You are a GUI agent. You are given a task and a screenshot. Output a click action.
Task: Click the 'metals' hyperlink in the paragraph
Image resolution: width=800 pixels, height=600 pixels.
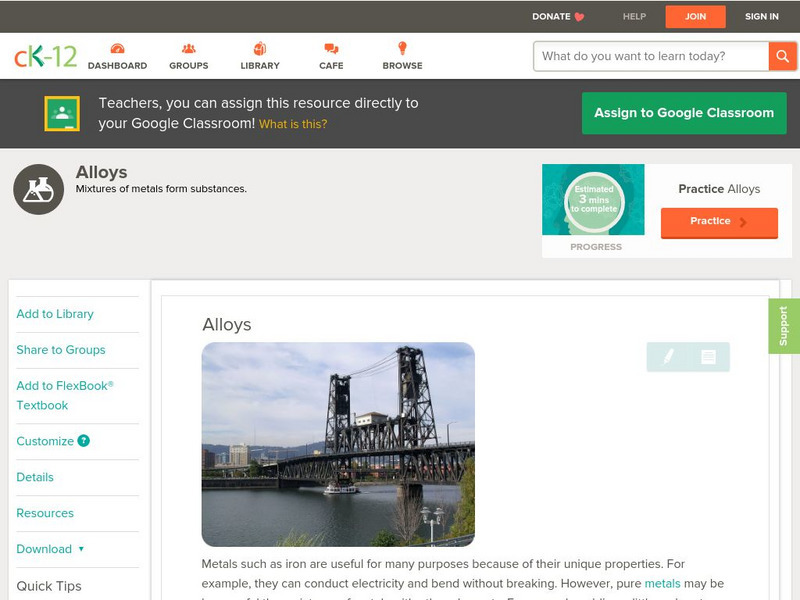point(662,583)
